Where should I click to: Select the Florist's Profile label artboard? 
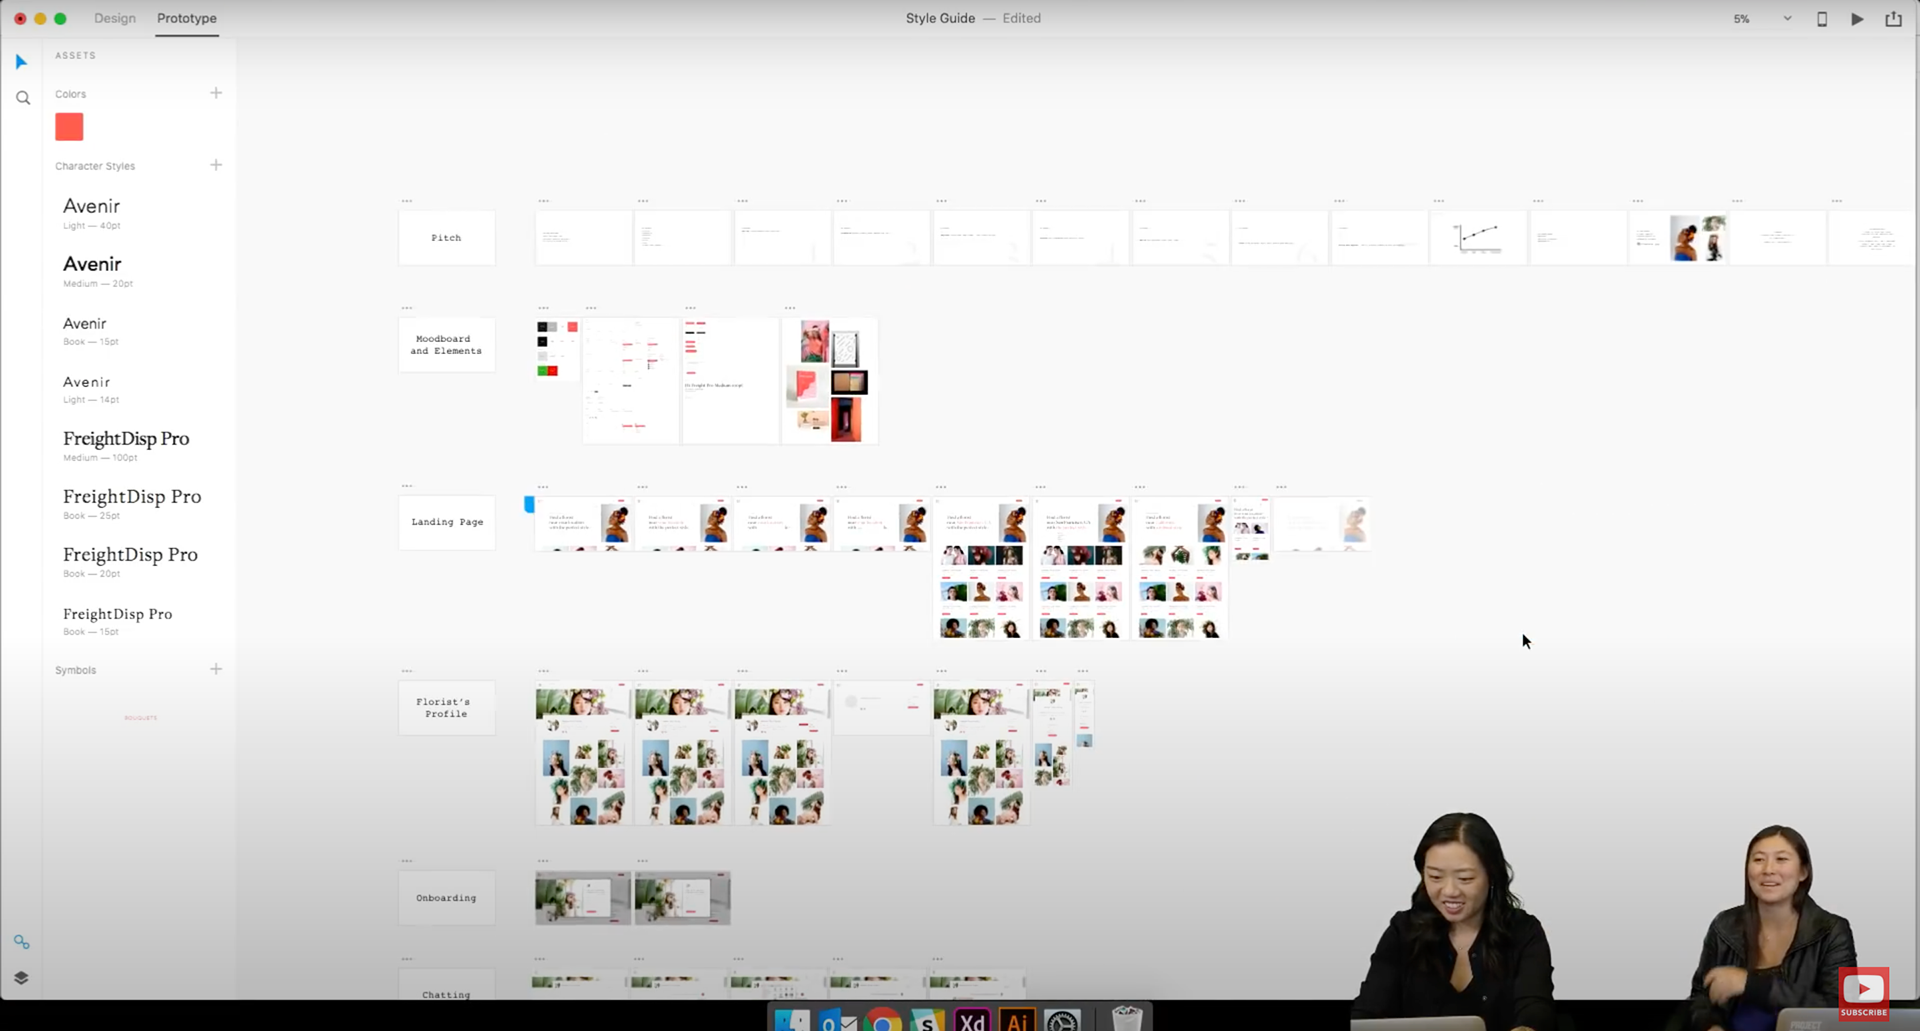click(x=446, y=708)
